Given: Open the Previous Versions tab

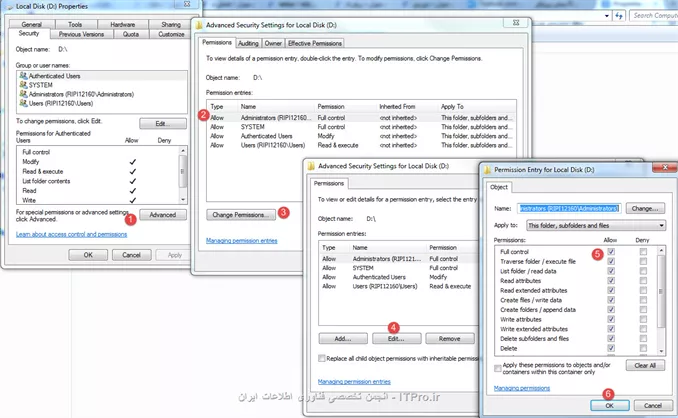Looking at the screenshot, I should pyautogui.click(x=82, y=34).
